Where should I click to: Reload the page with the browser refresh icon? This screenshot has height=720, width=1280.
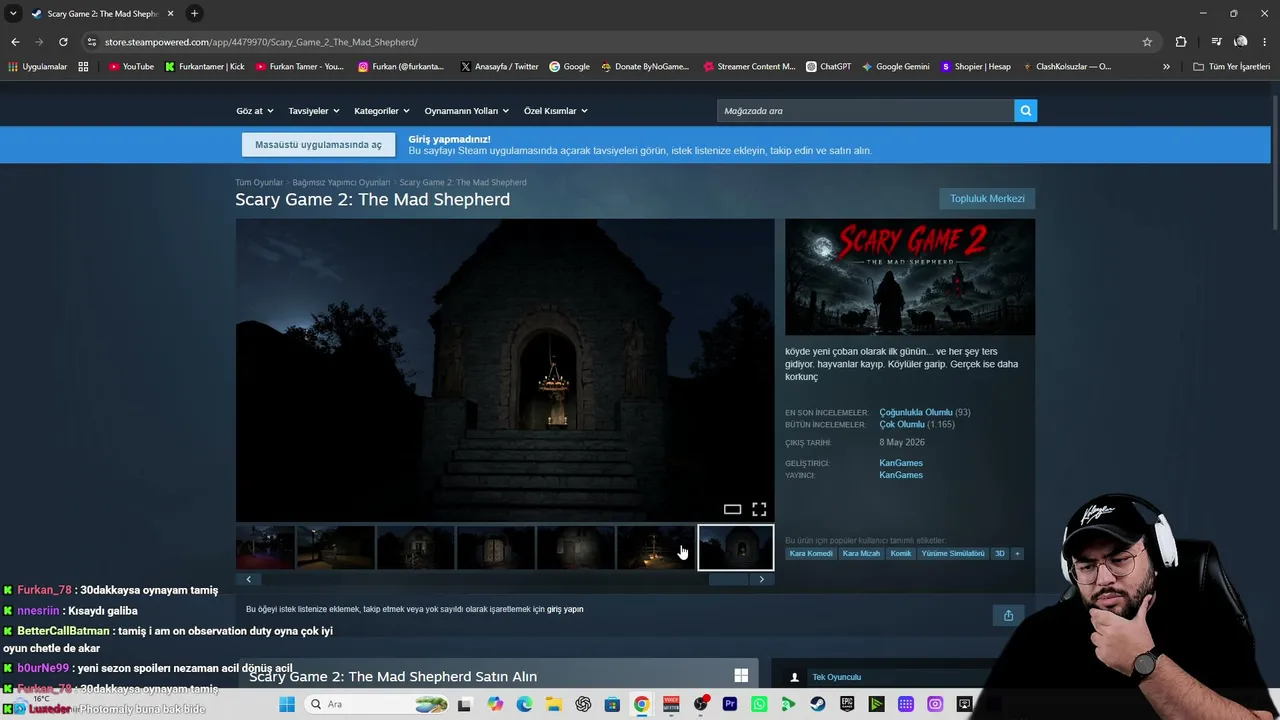(x=63, y=42)
